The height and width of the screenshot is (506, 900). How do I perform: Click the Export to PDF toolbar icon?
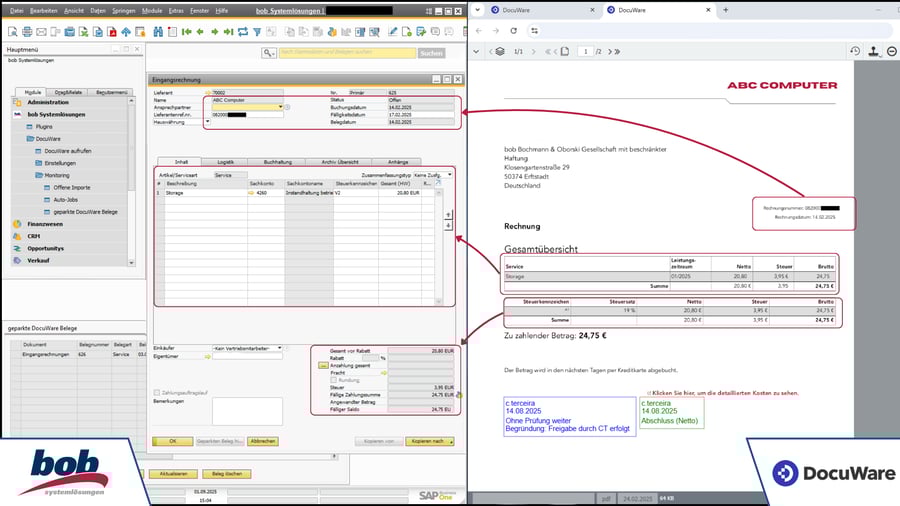click(112, 32)
